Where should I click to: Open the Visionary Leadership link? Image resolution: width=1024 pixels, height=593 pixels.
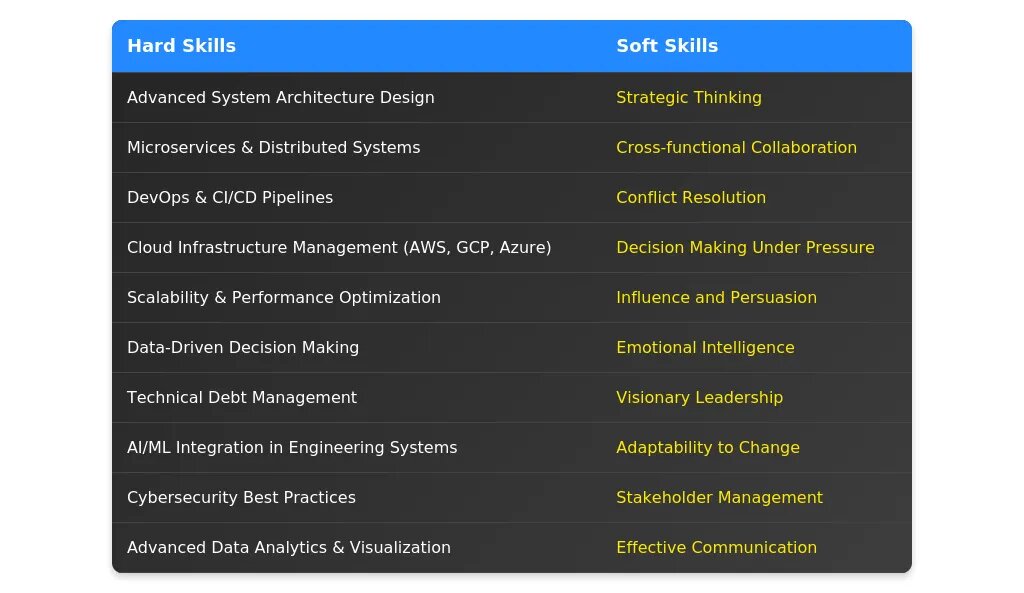[x=699, y=398]
